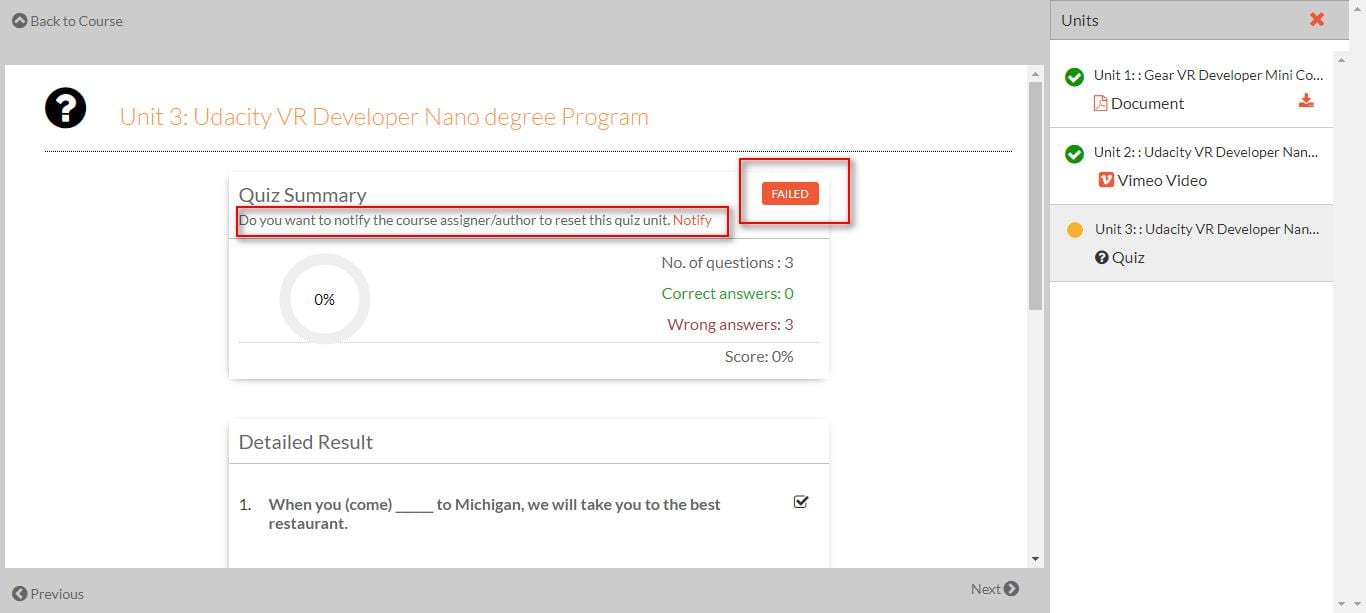The height and width of the screenshot is (613, 1366).
Task: Open the Unit 1 Gear VR Developer entry
Action: (x=1208, y=75)
